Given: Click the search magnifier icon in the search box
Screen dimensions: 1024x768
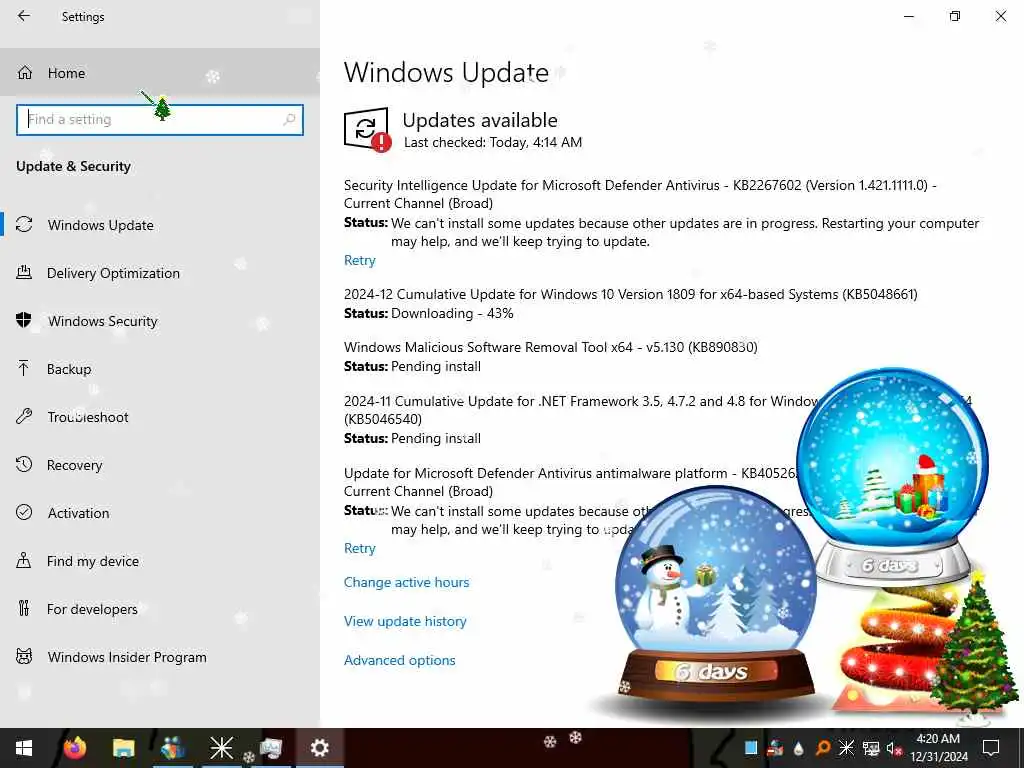Looking at the screenshot, I should 289,120.
